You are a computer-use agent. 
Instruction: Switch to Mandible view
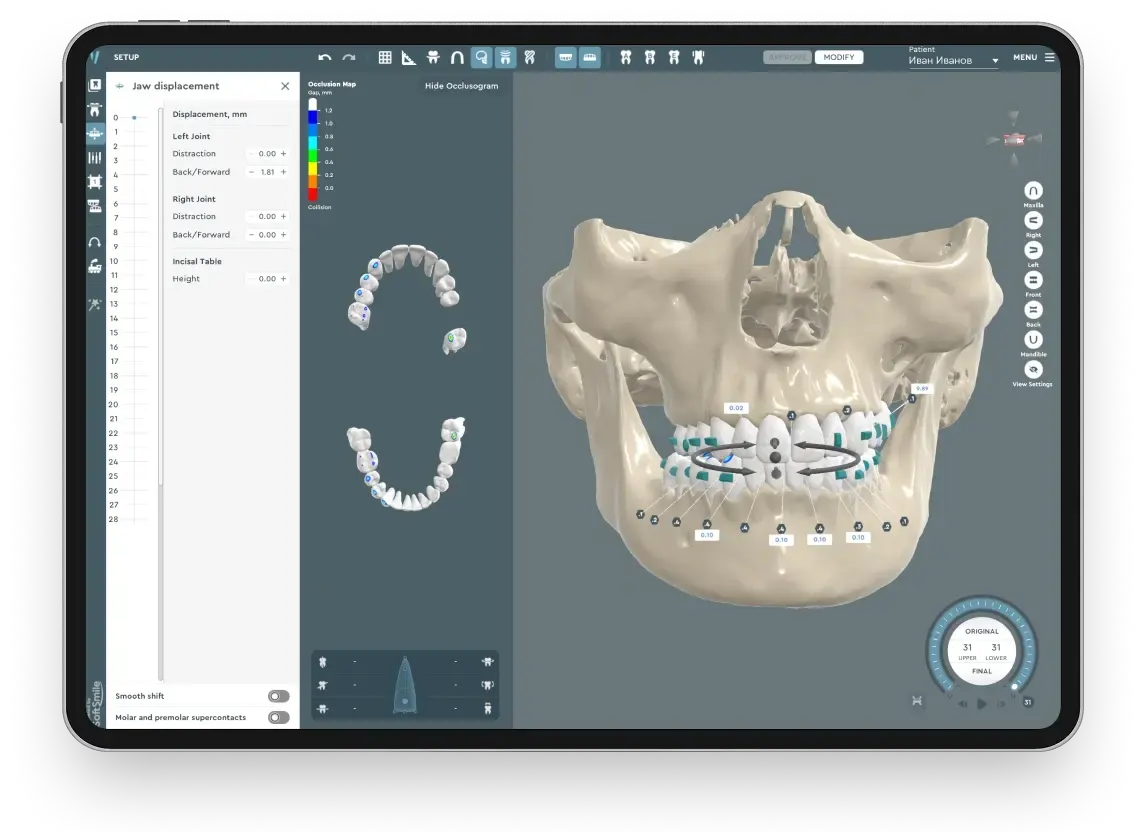click(1033, 340)
